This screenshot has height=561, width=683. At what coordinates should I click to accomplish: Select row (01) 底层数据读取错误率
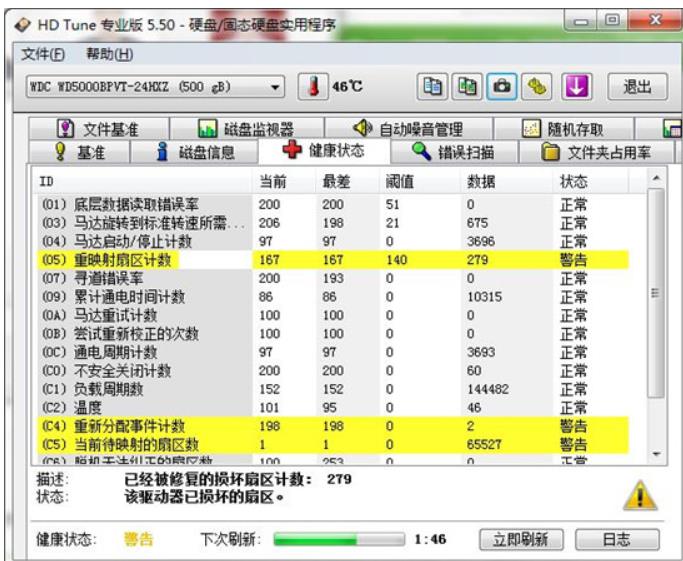(333, 204)
